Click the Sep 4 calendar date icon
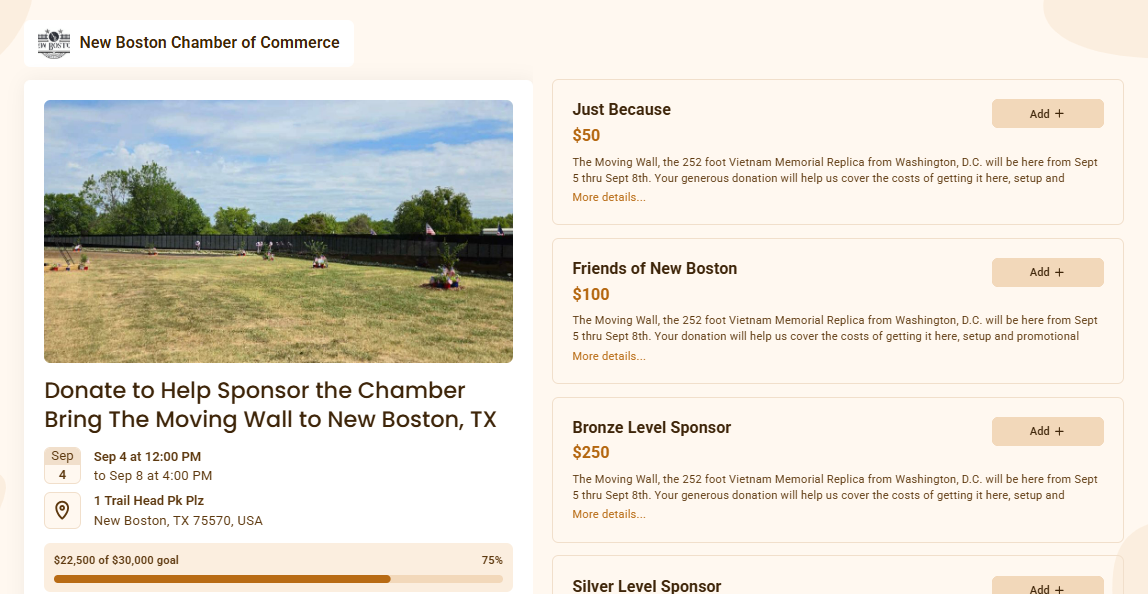Image resolution: width=1148 pixels, height=594 pixels. [x=62, y=465]
